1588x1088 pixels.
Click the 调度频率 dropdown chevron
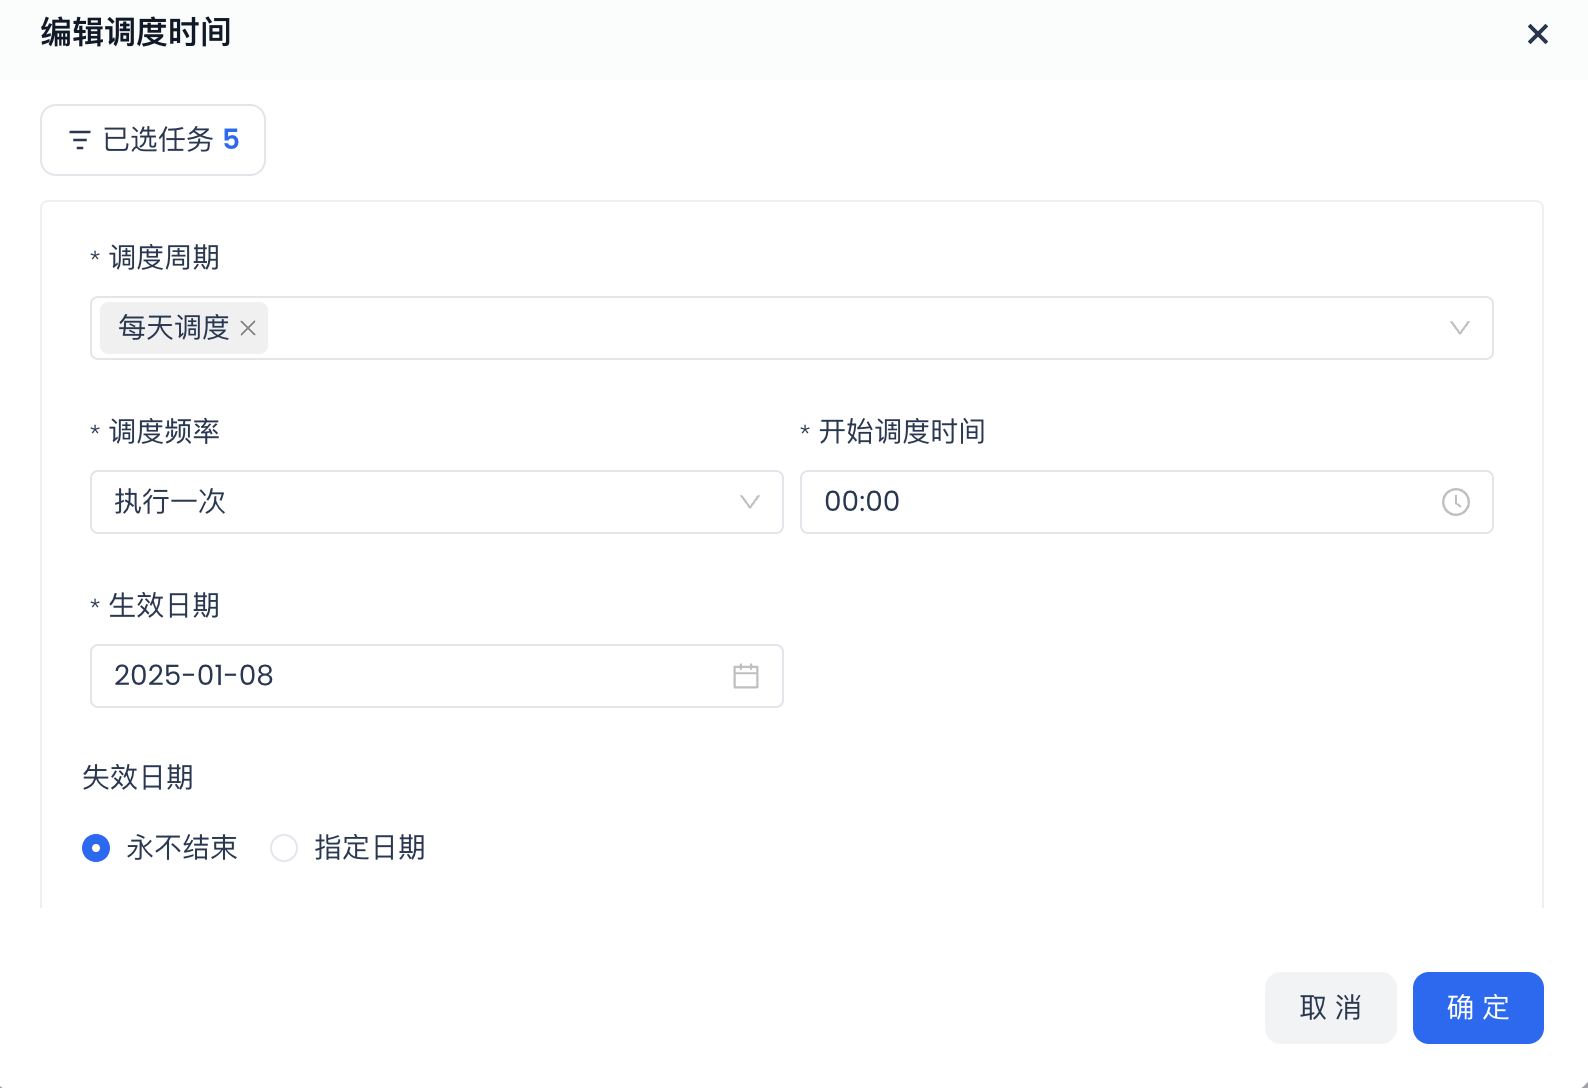[749, 502]
